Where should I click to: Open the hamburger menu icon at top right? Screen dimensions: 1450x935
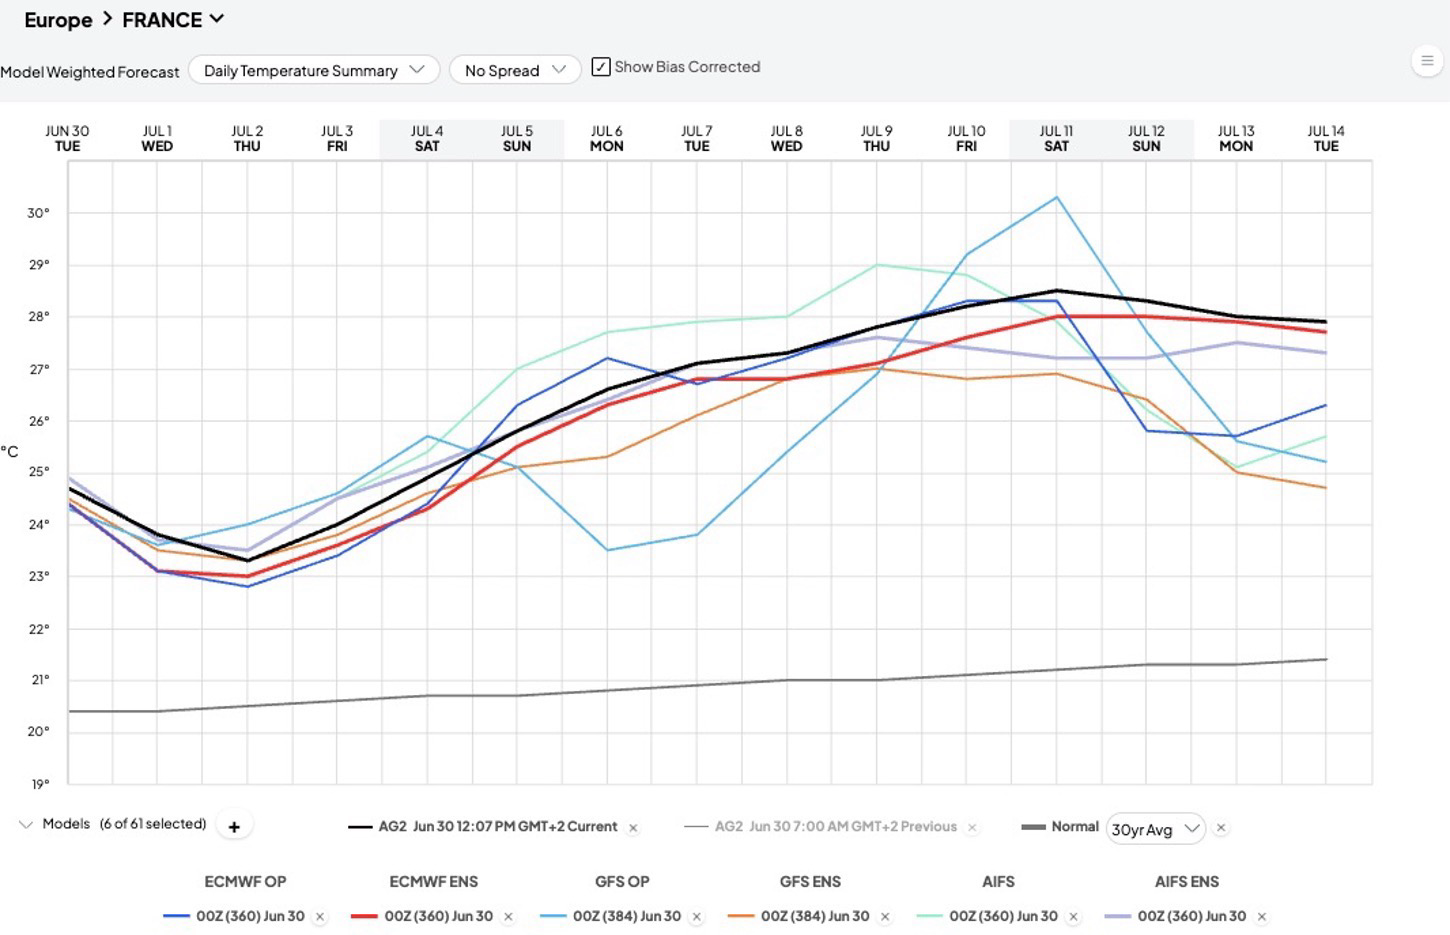(1427, 61)
